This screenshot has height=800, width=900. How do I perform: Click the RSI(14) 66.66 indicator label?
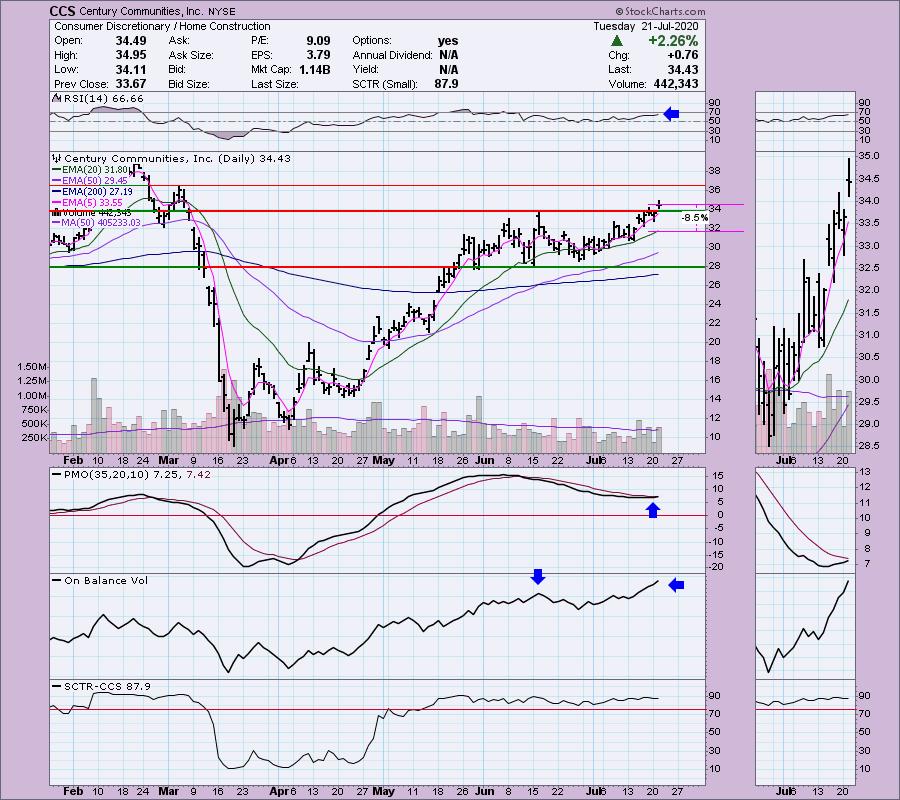pos(98,99)
